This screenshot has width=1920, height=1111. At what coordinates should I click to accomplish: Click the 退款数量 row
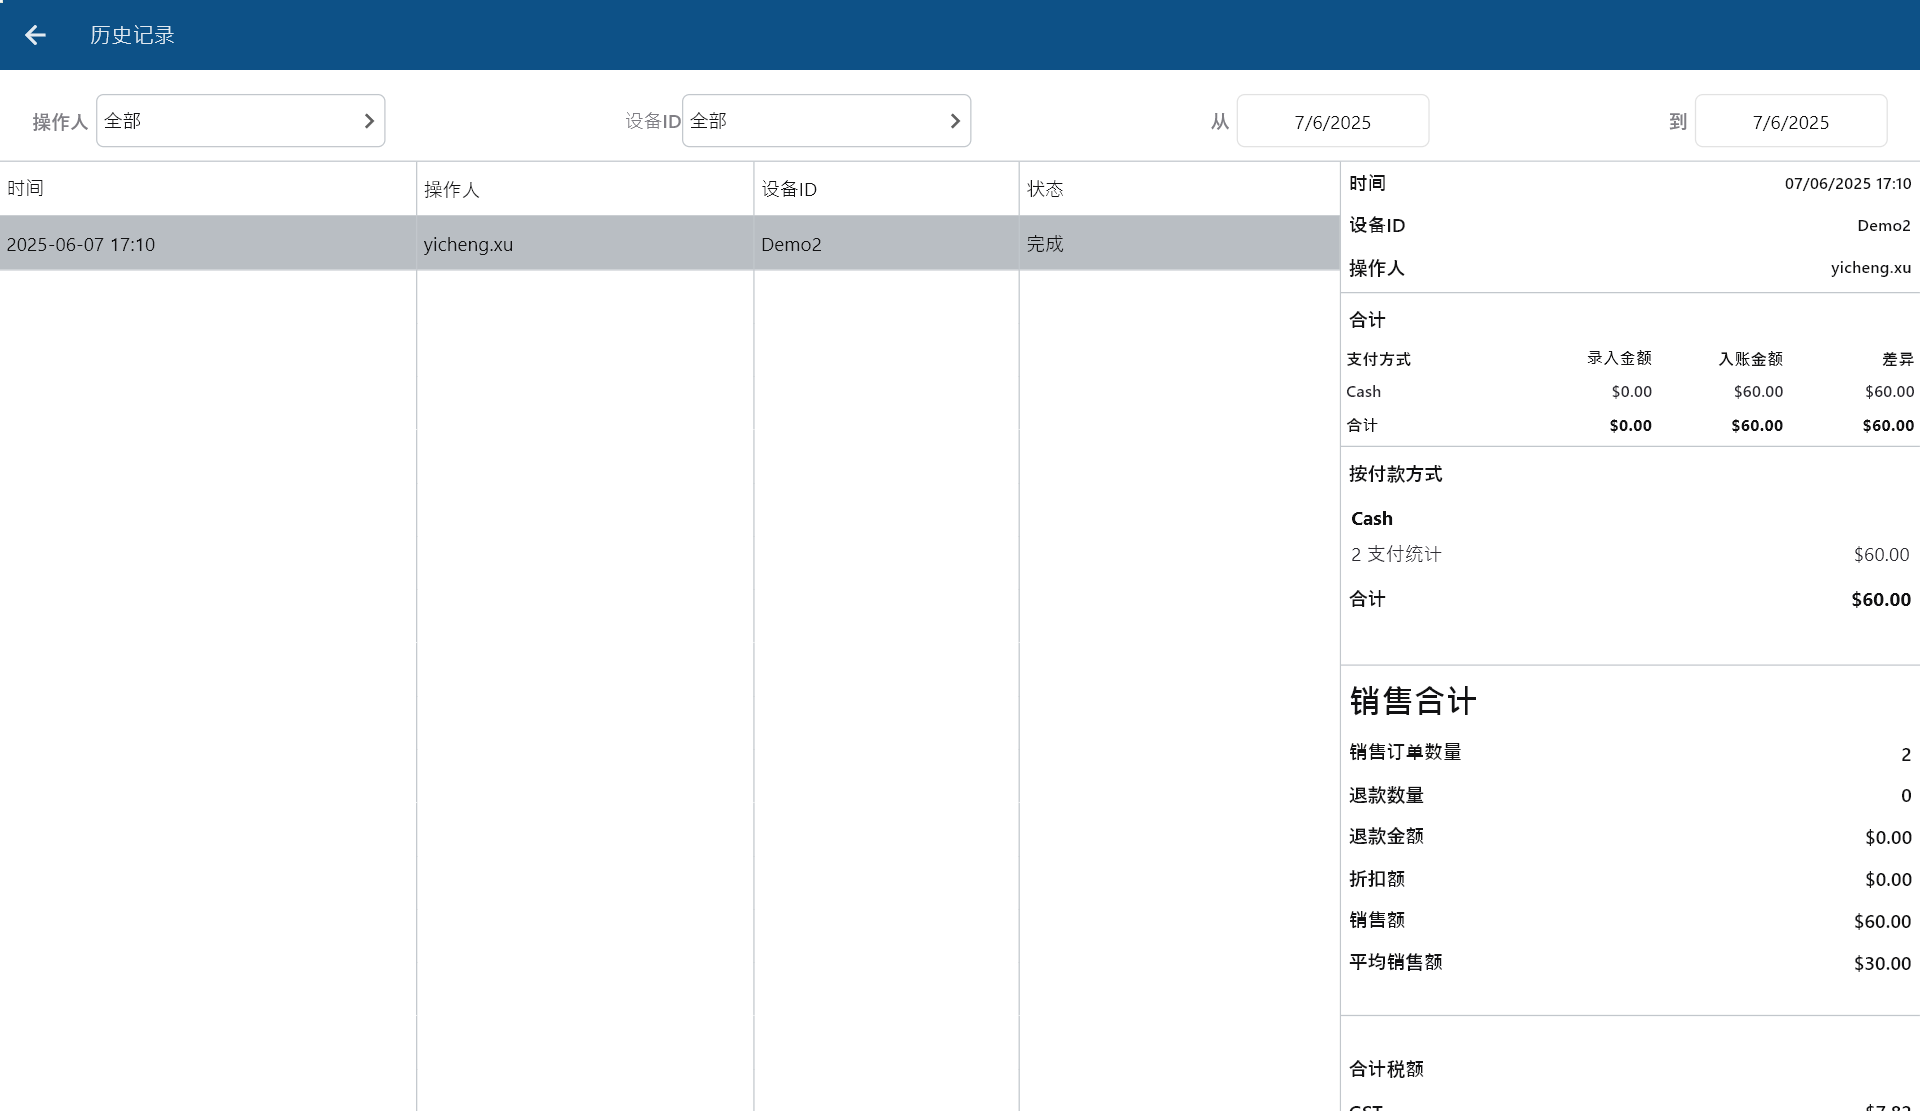pyautogui.click(x=1630, y=795)
